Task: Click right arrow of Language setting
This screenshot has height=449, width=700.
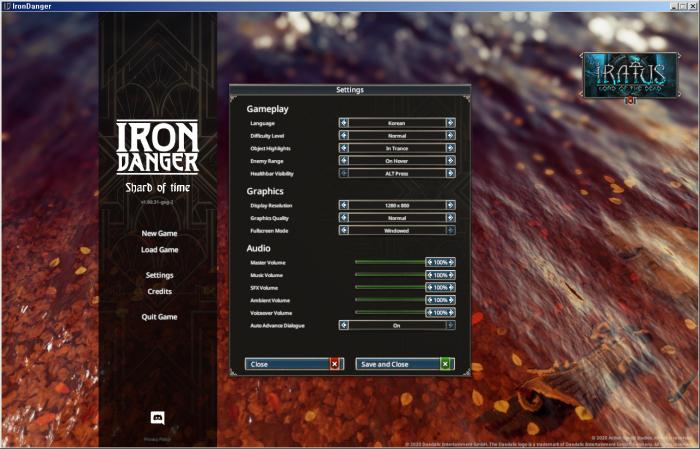Action: pyautogui.click(x=450, y=123)
